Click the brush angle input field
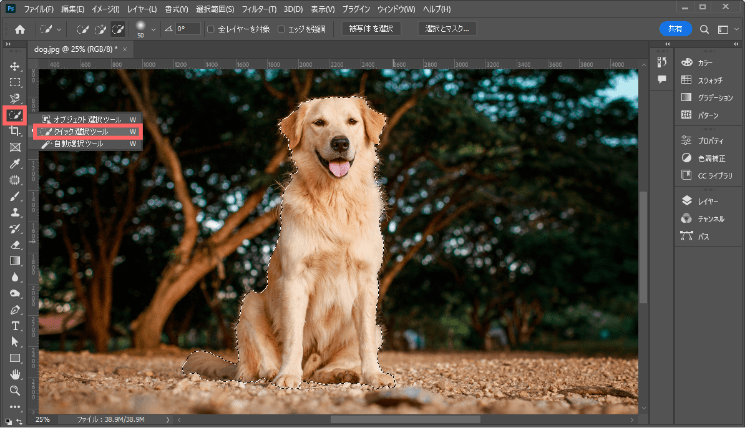 point(189,29)
